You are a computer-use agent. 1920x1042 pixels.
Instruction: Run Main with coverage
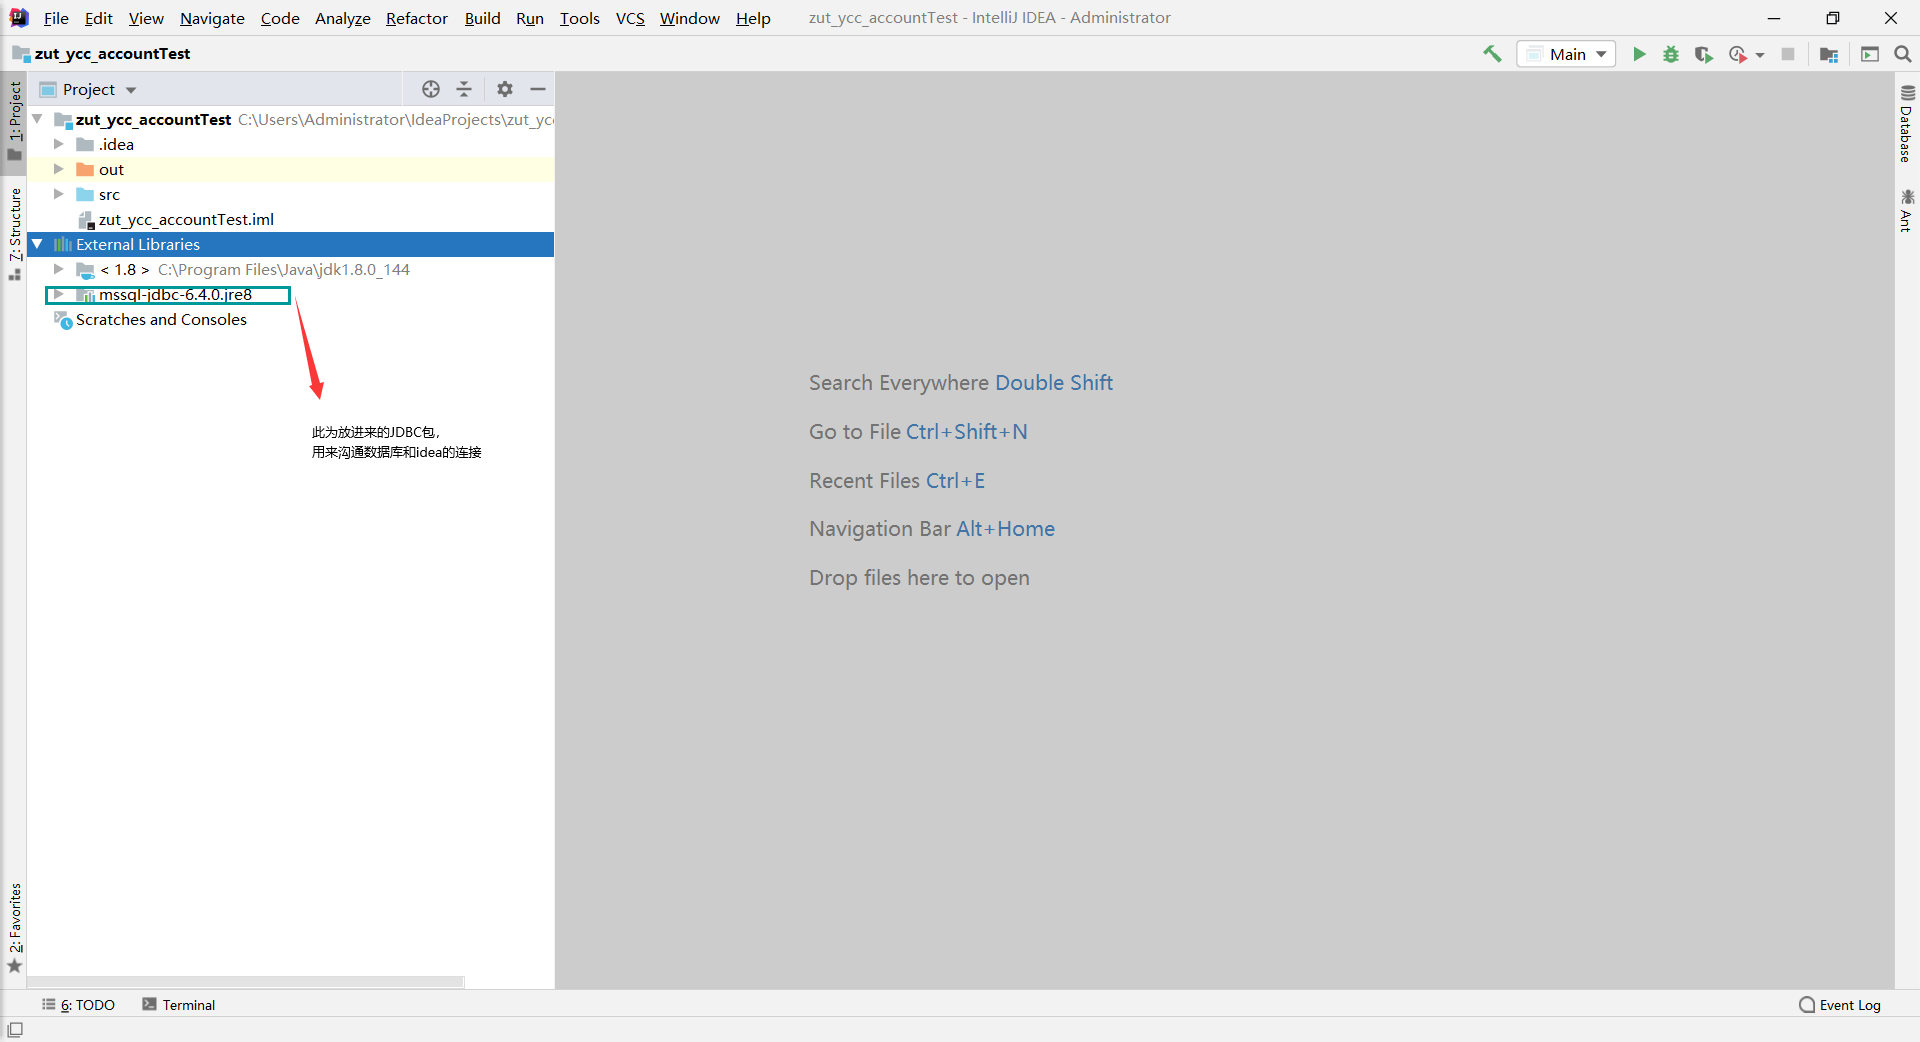tap(1704, 54)
